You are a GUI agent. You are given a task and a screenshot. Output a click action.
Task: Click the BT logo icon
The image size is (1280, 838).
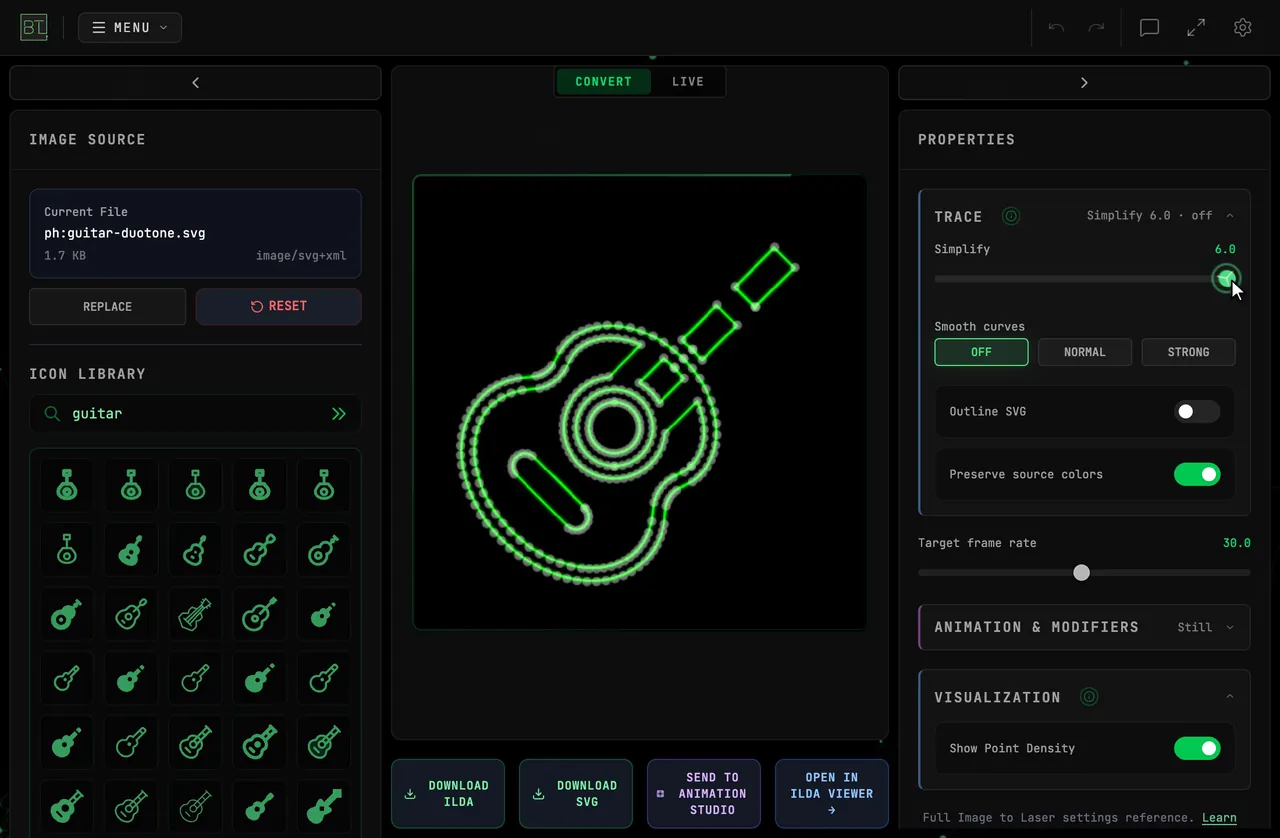pos(34,28)
